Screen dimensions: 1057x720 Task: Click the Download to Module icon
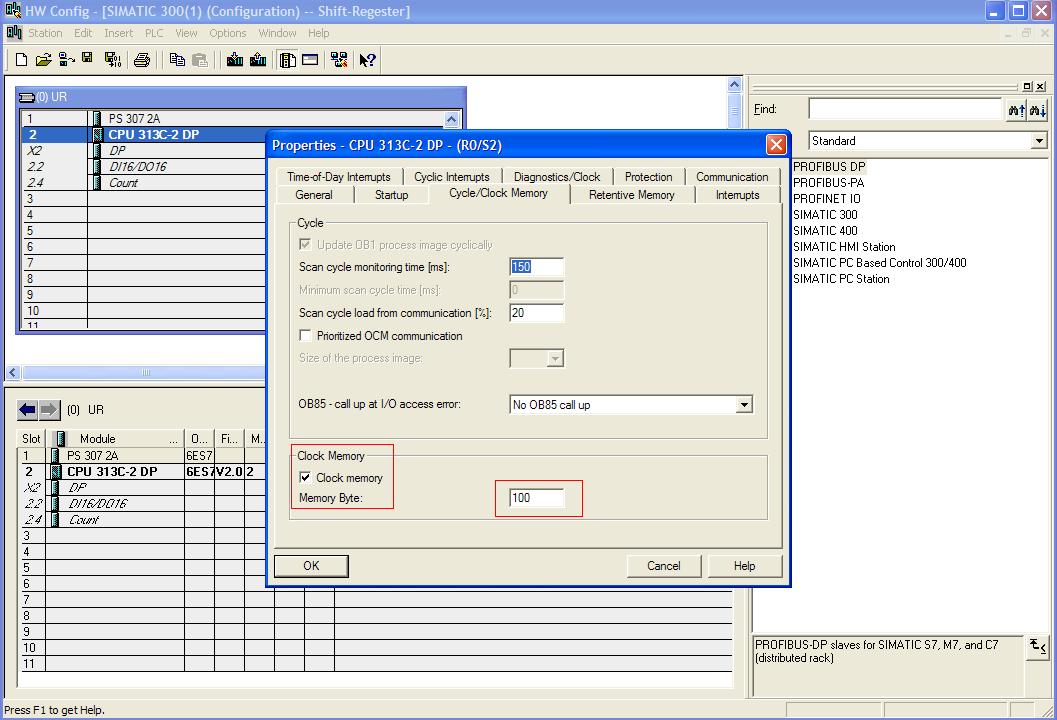coord(235,60)
